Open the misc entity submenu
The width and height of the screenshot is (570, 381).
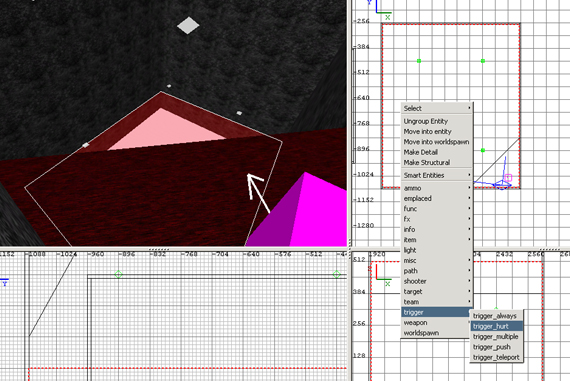(437, 261)
